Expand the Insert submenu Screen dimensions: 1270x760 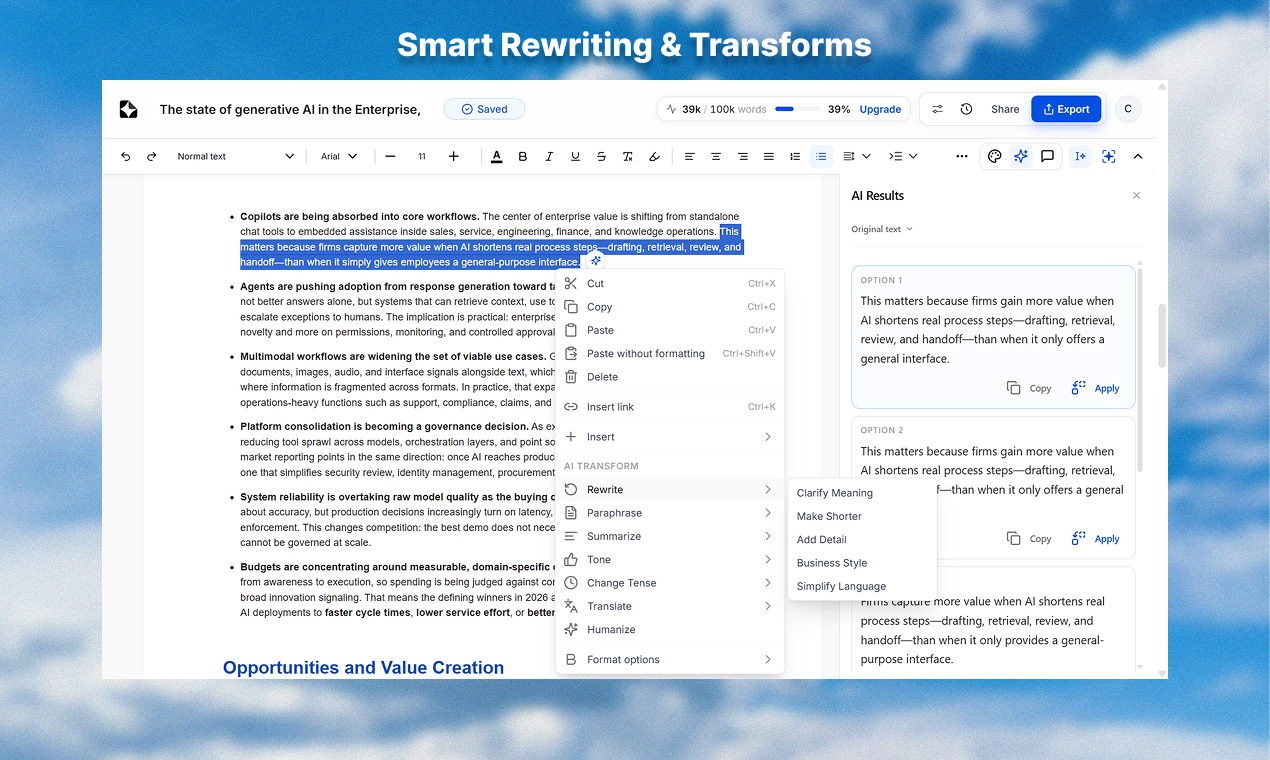coord(670,437)
